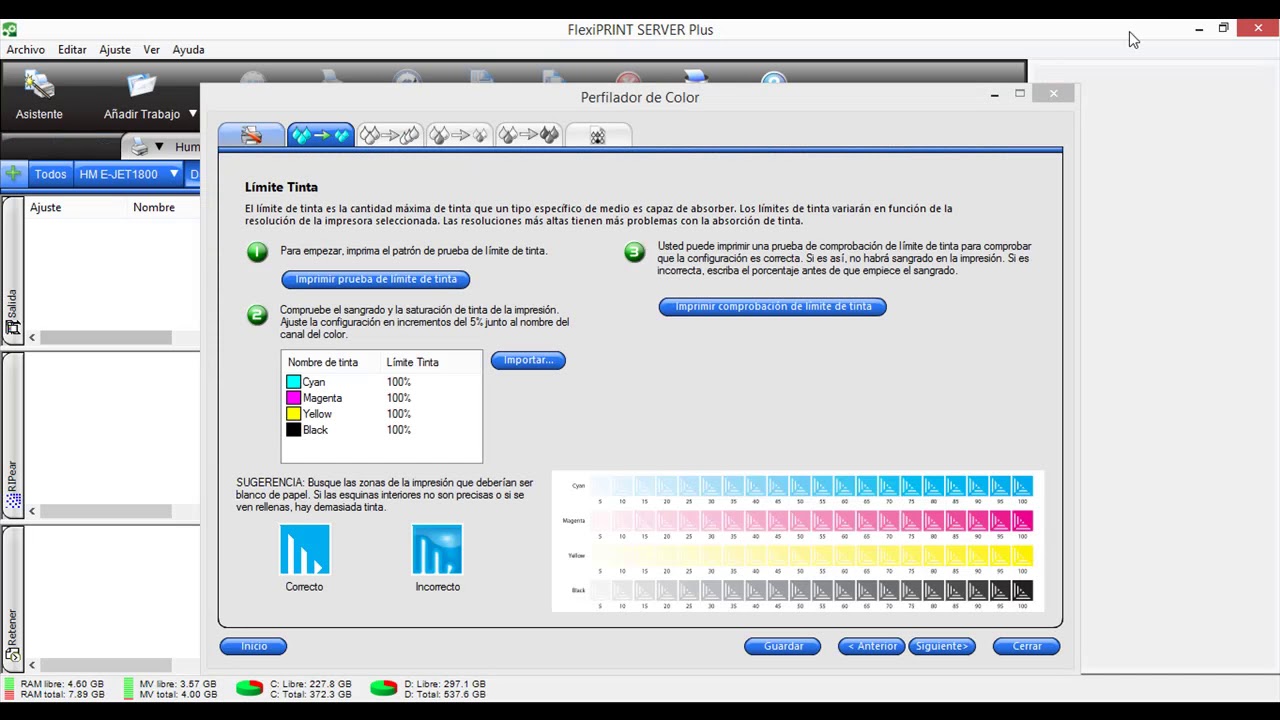Open the Archivo menu
This screenshot has height=720, width=1280.
(x=26, y=50)
